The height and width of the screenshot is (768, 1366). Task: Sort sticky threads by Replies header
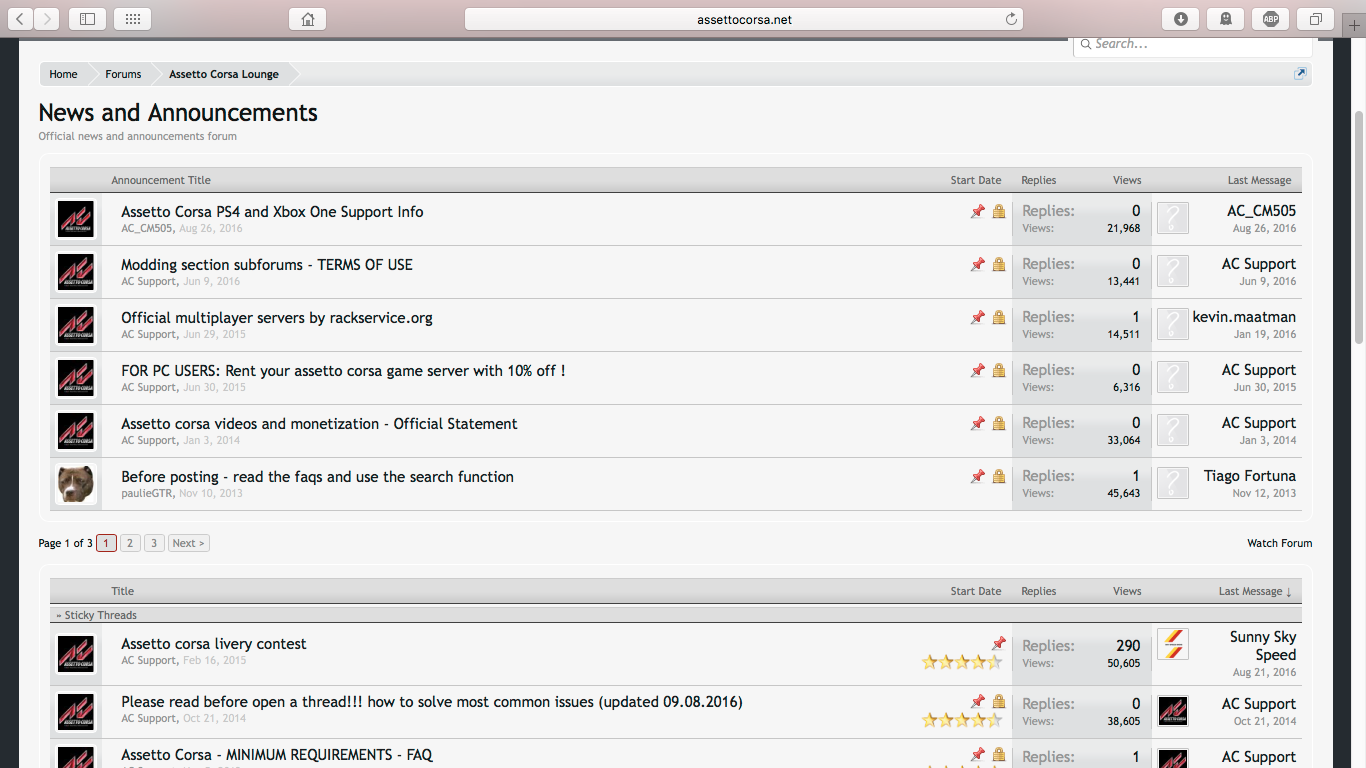pyautogui.click(x=1038, y=591)
